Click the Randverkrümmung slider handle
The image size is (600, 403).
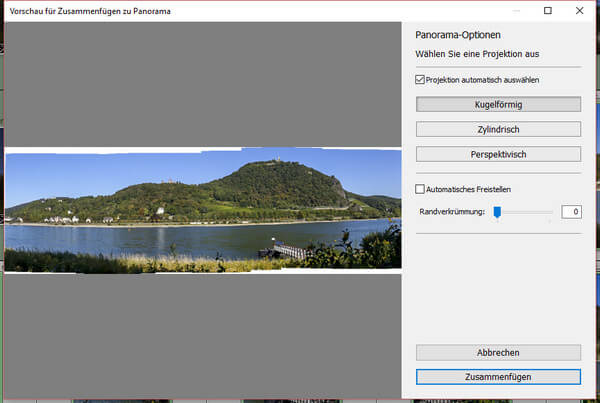pos(497,212)
